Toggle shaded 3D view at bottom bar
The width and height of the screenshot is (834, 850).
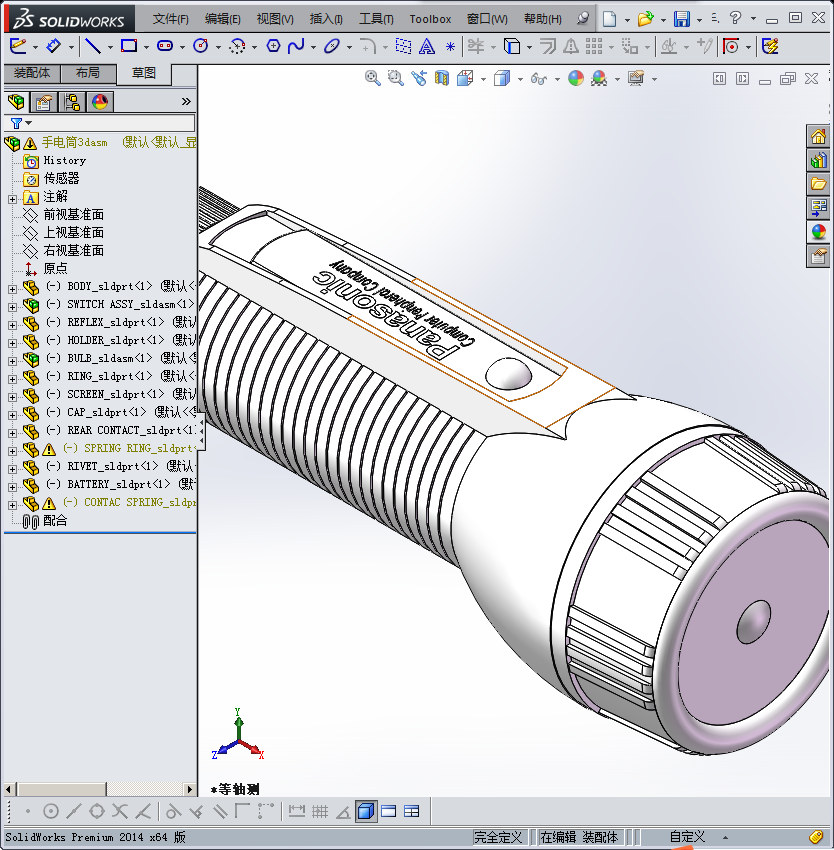click(366, 812)
